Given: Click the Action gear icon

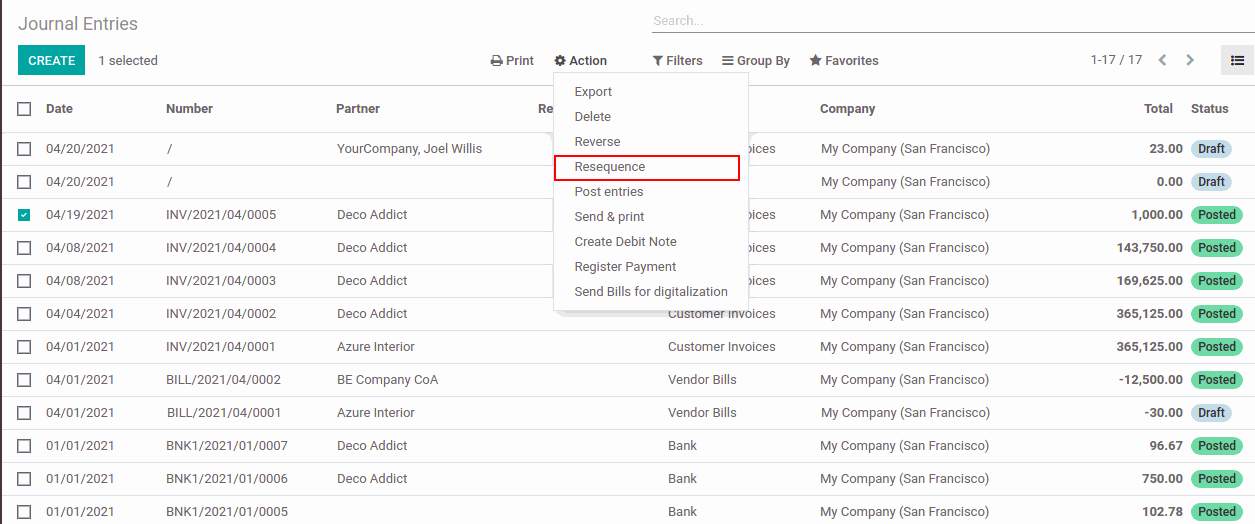Looking at the screenshot, I should (x=560, y=61).
